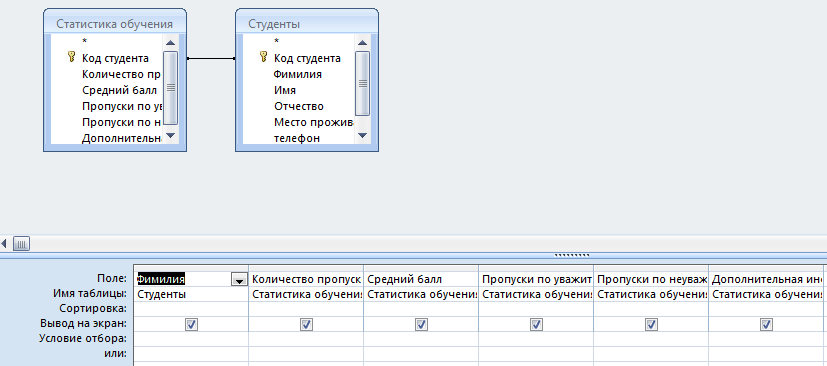Select Пропуски по ув field in table list

(x=121, y=107)
